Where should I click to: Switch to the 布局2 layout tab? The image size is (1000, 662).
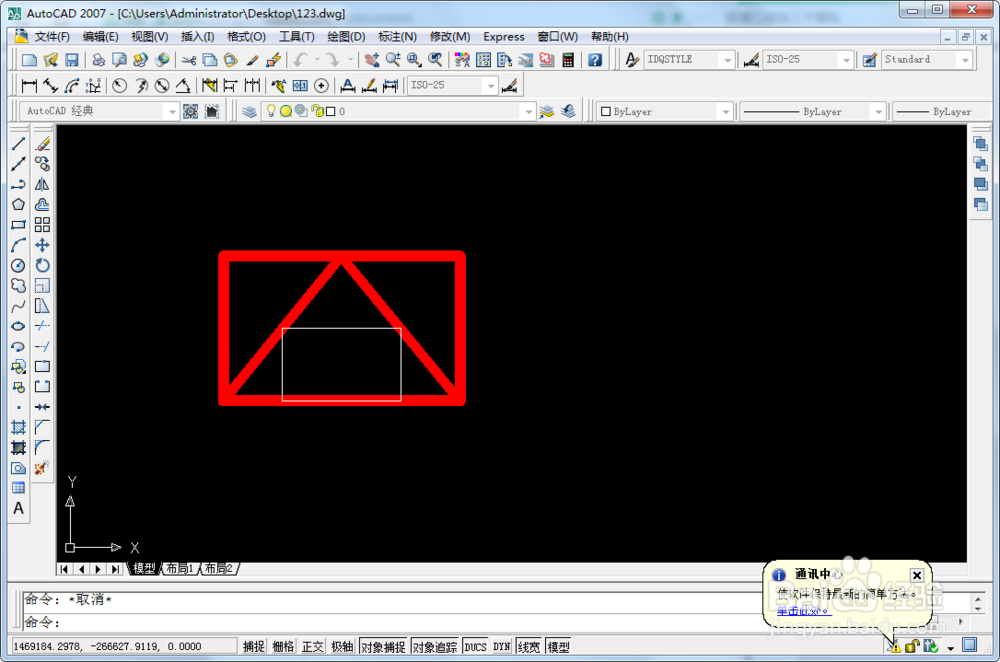[x=219, y=569]
